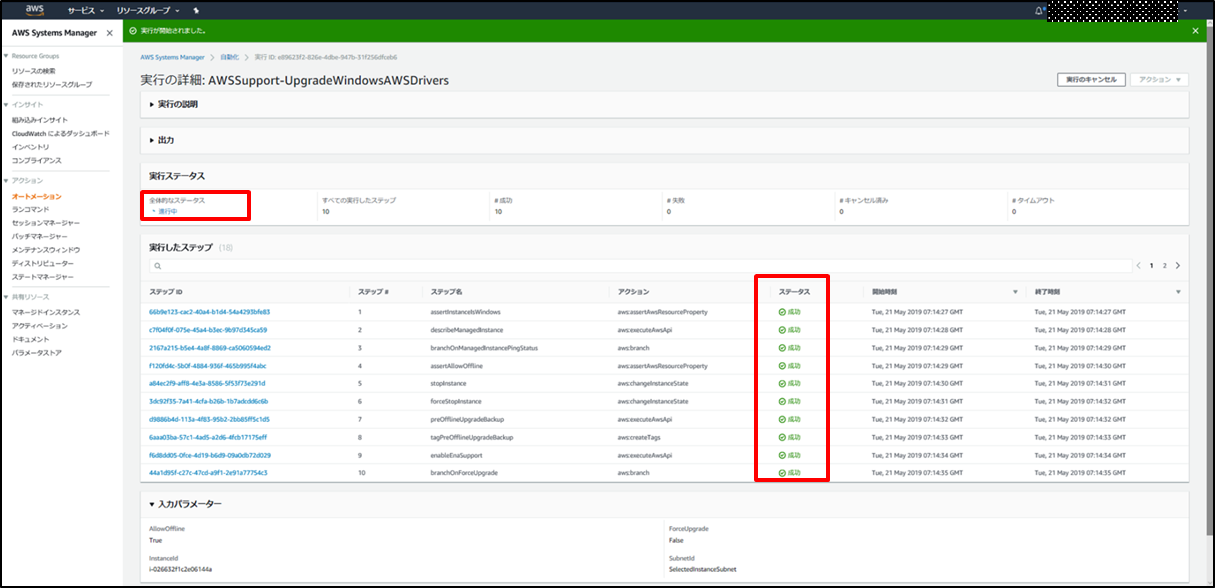Sort by 終了時刻 column arrow
1215x588 pixels.
tap(1179, 292)
